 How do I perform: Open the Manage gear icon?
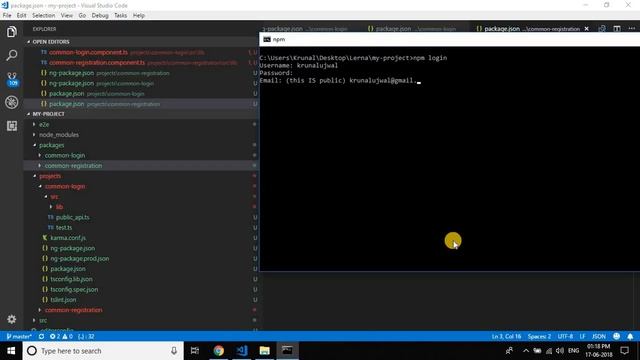click(x=11, y=319)
